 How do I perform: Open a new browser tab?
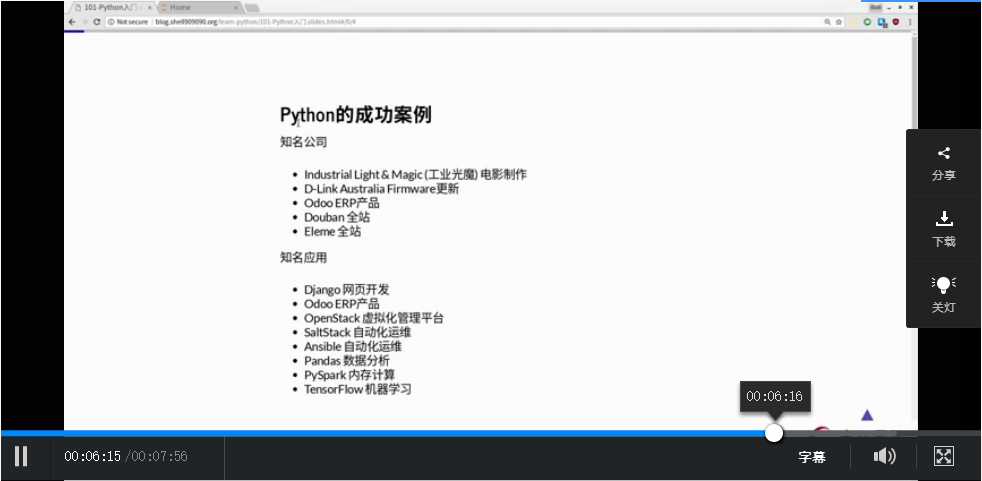pos(252,8)
